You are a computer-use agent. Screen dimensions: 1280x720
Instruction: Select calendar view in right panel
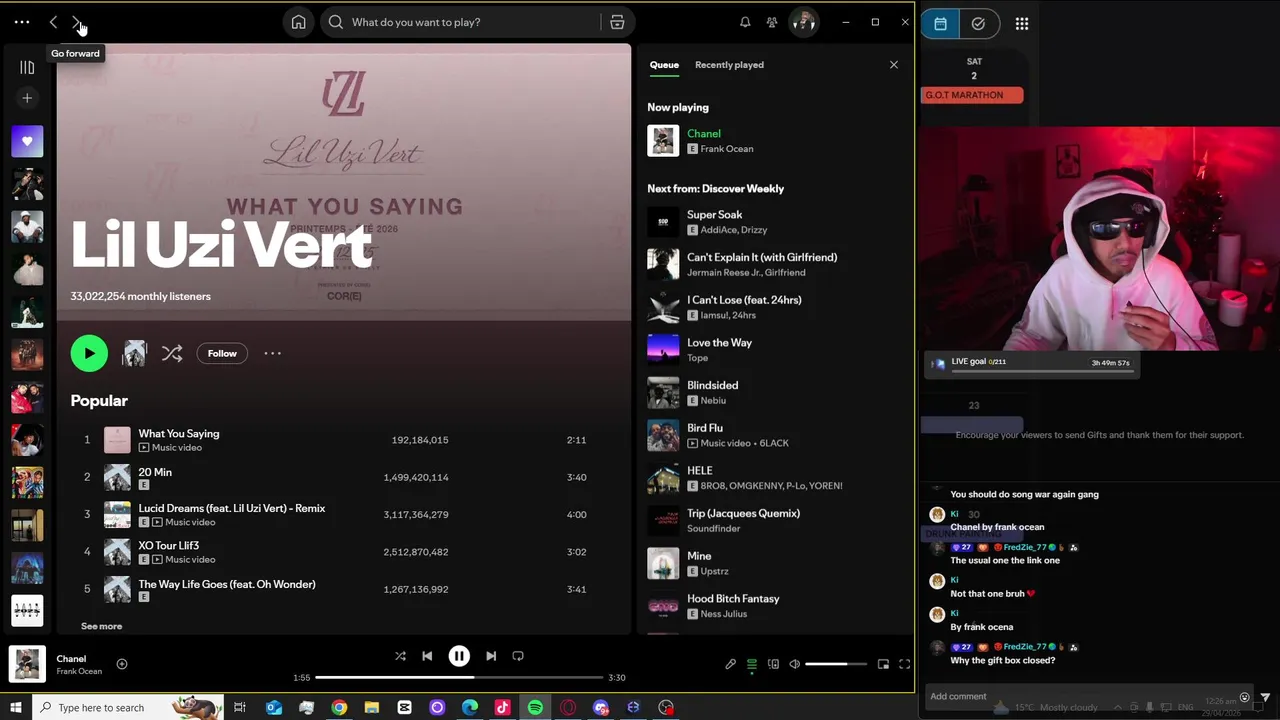click(x=940, y=24)
